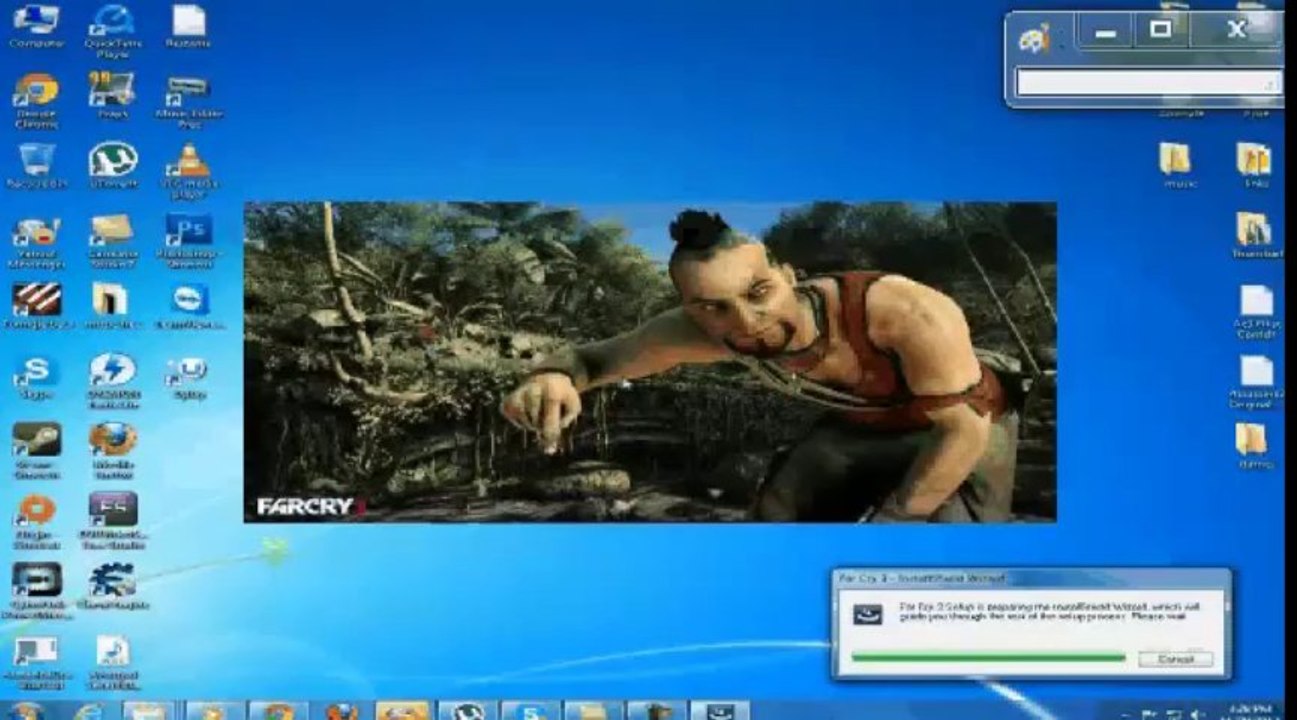Open Internet Explorer from the taskbar
The image size is (1297, 720).
click(x=88, y=711)
